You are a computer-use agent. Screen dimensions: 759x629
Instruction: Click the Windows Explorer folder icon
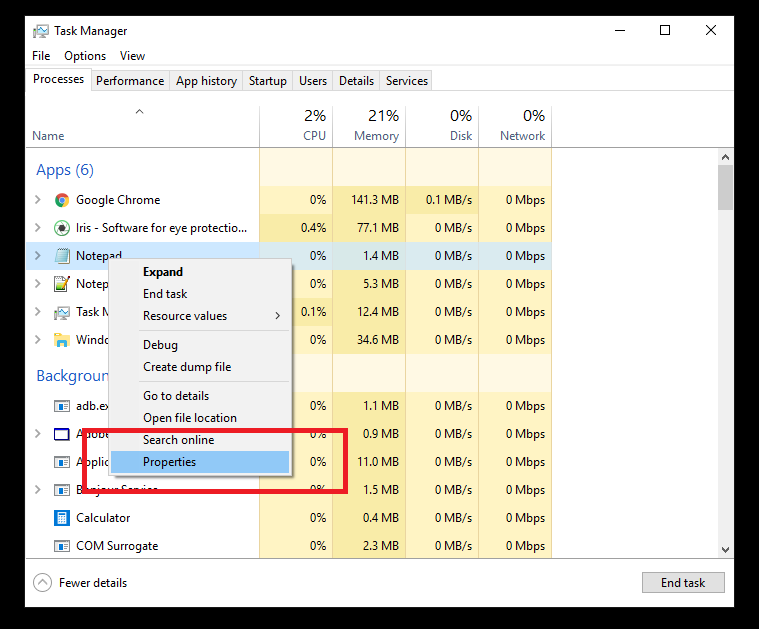(x=61, y=340)
